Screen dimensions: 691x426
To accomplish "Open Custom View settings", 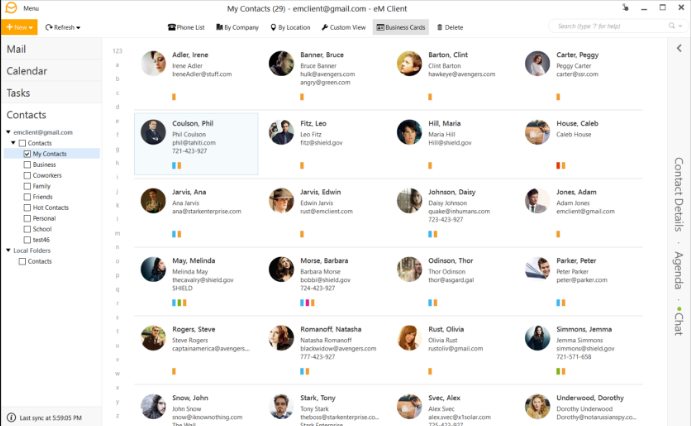I will [x=343, y=27].
